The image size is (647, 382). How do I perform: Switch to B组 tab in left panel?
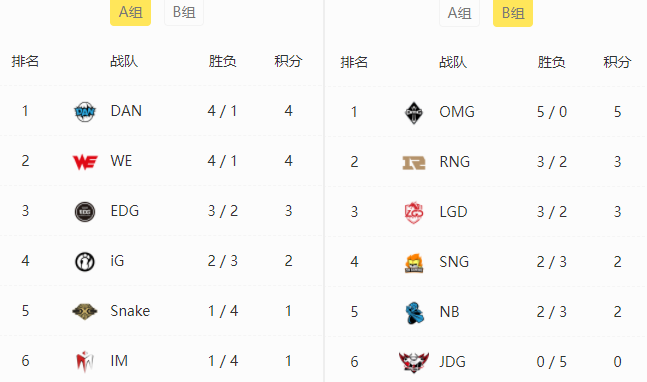pos(184,12)
